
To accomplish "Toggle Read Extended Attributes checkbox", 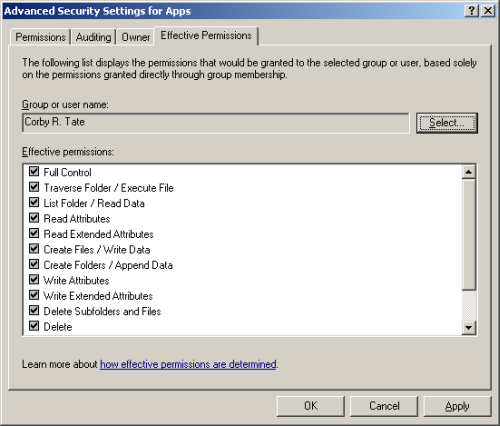I will [x=34, y=233].
